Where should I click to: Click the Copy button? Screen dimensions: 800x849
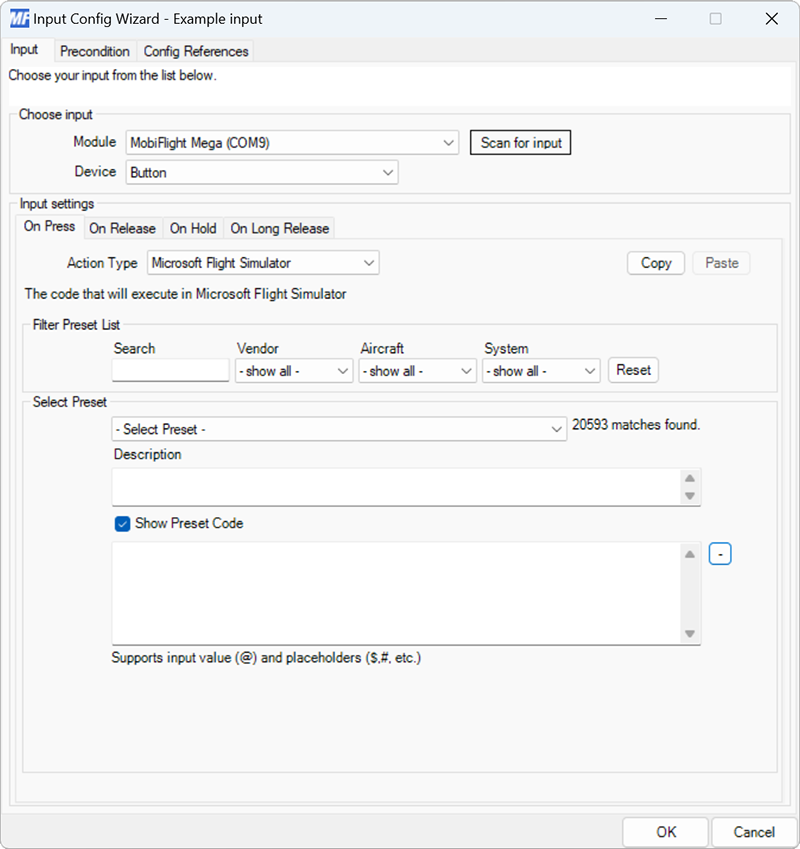(x=655, y=262)
